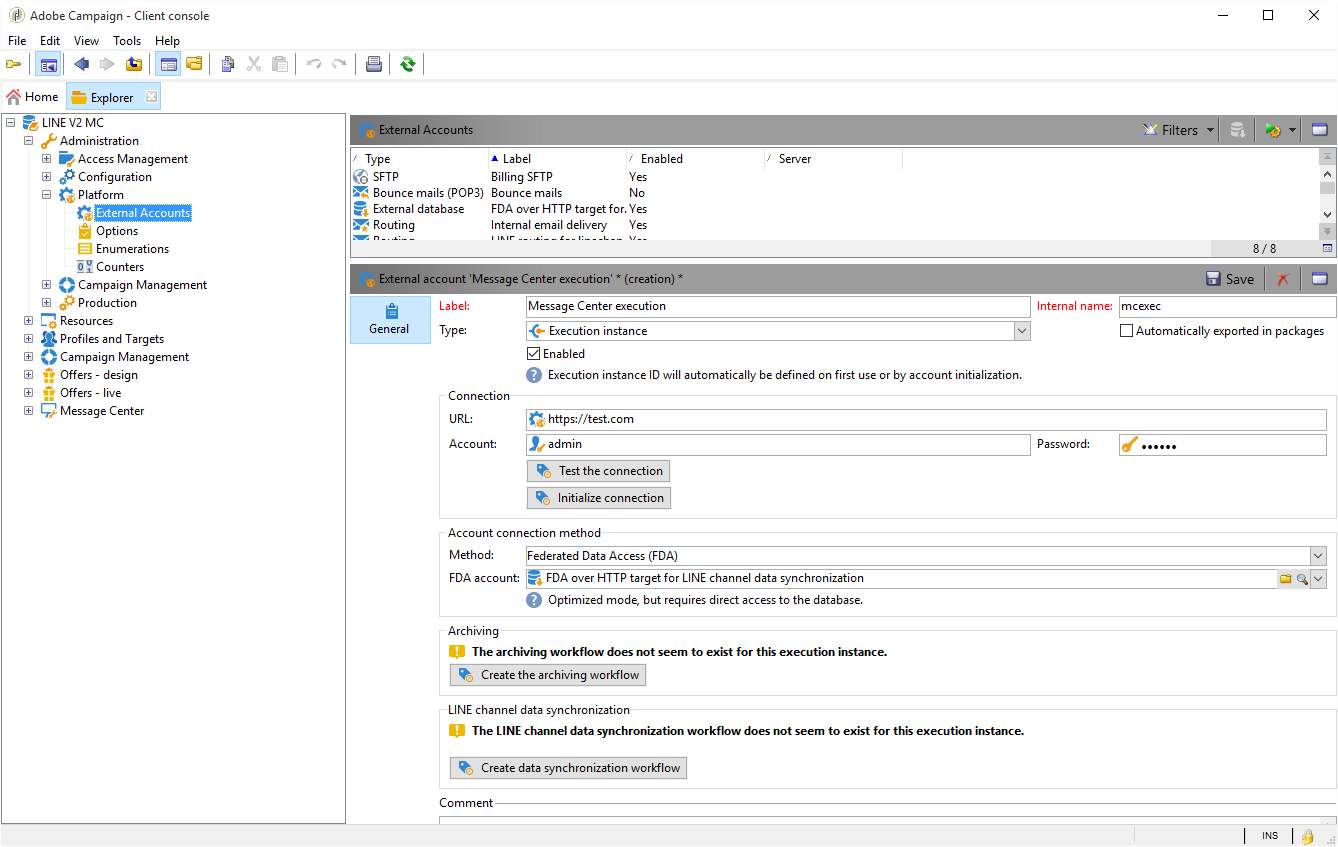Click Test the connection button
This screenshot has width=1338, height=847.
tap(598, 471)
